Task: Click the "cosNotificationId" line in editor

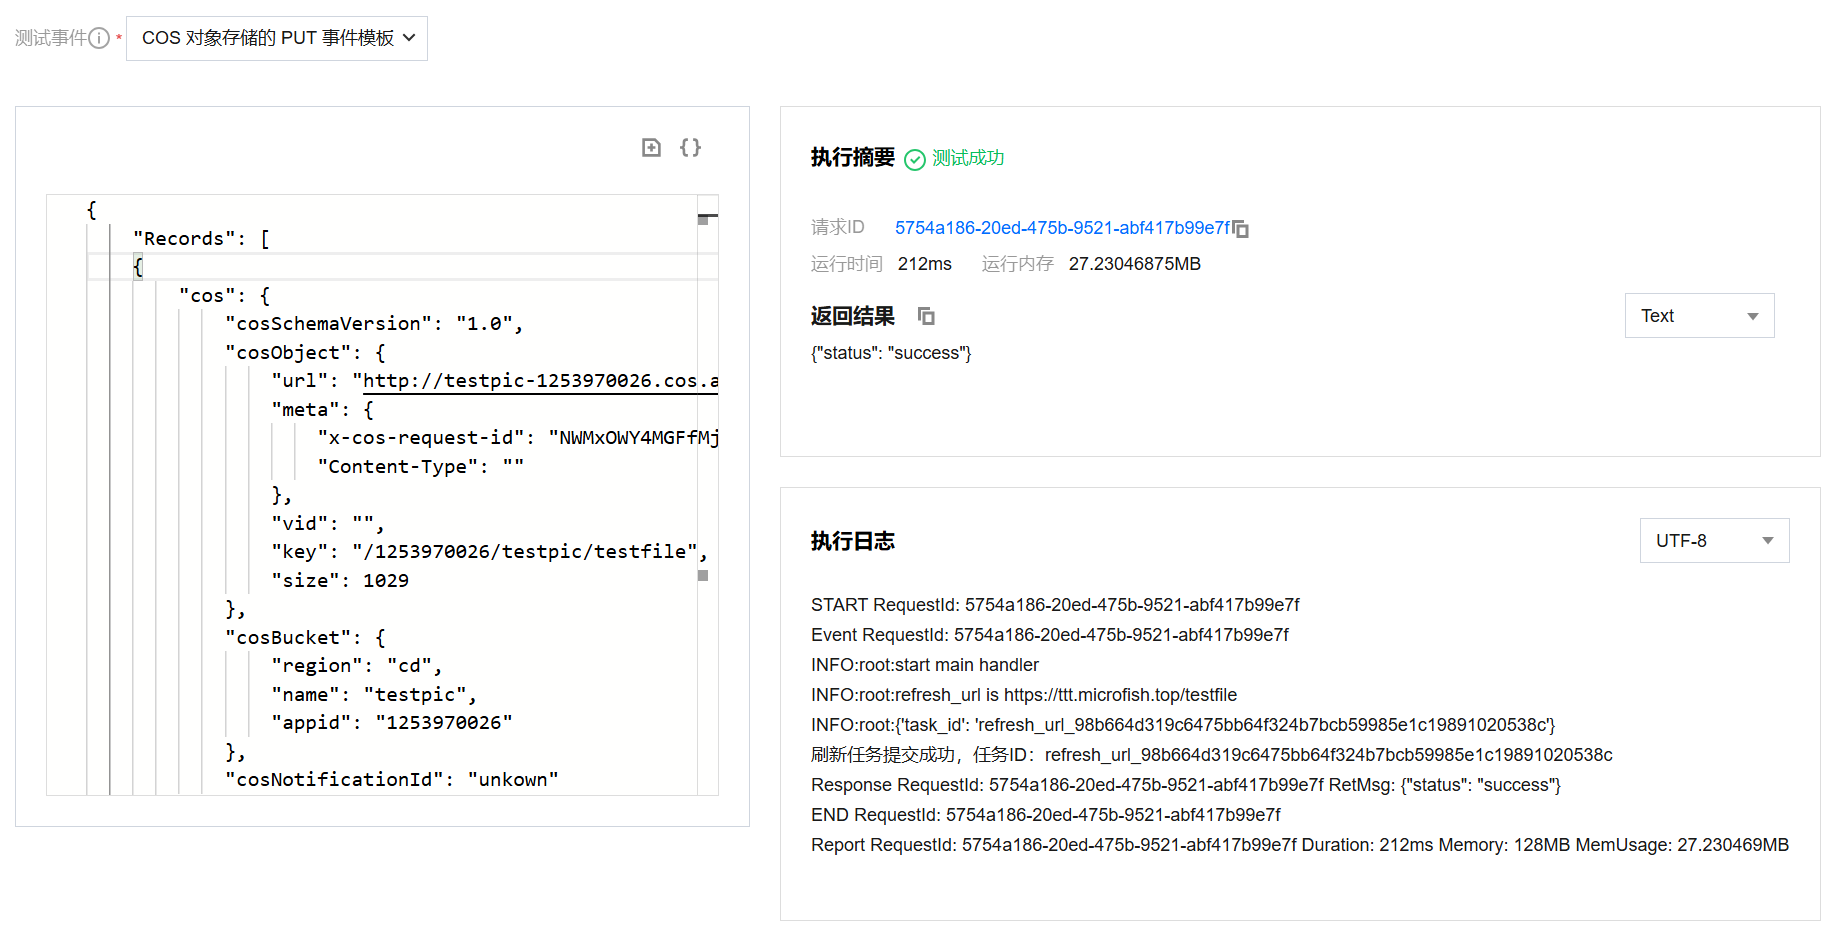Action: pos(391,780)
